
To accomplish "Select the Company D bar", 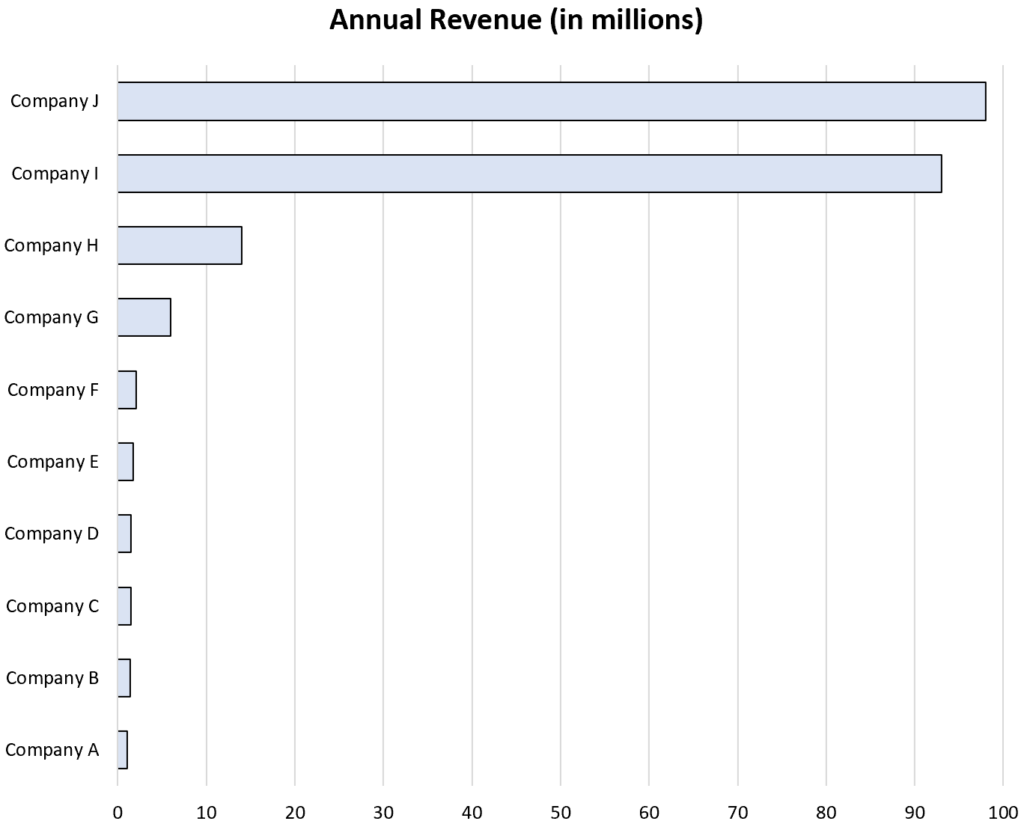I will (x=125, y=533).
